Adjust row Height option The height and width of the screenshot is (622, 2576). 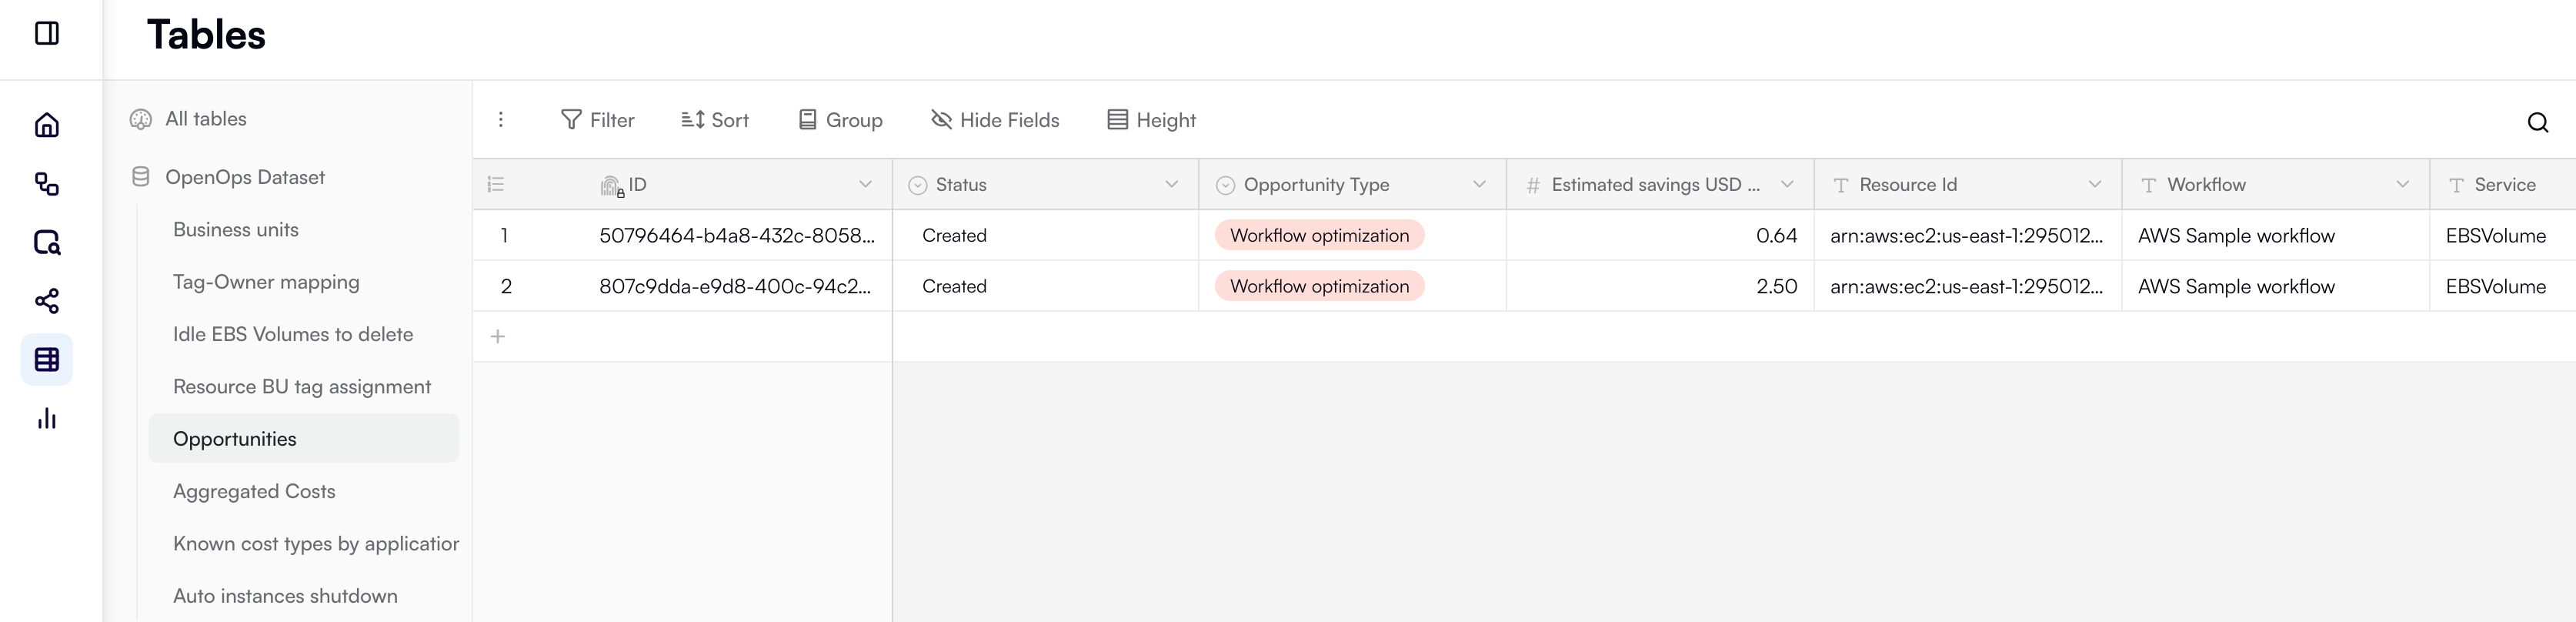click(1151, 120)
